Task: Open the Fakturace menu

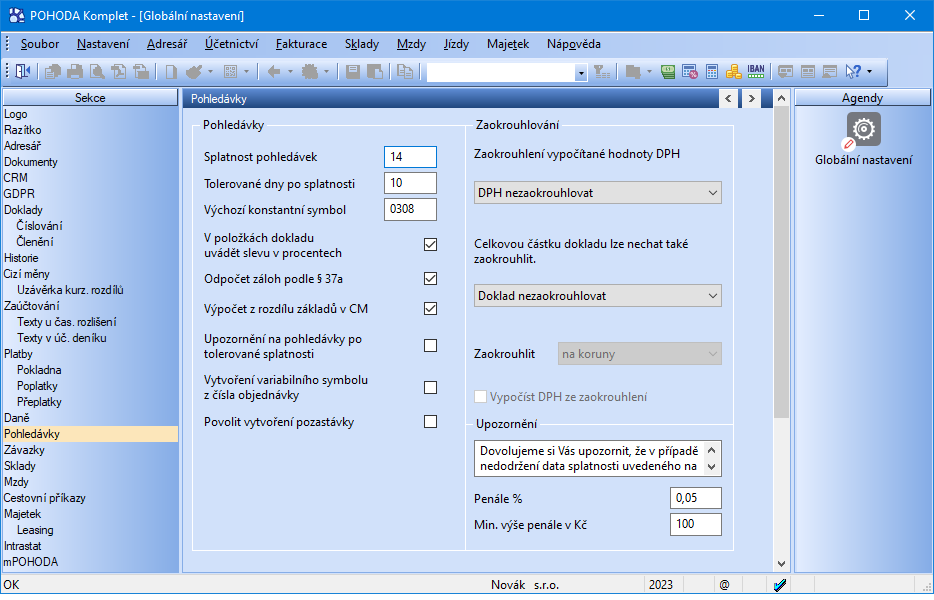Action: click(x=301, y=43)
